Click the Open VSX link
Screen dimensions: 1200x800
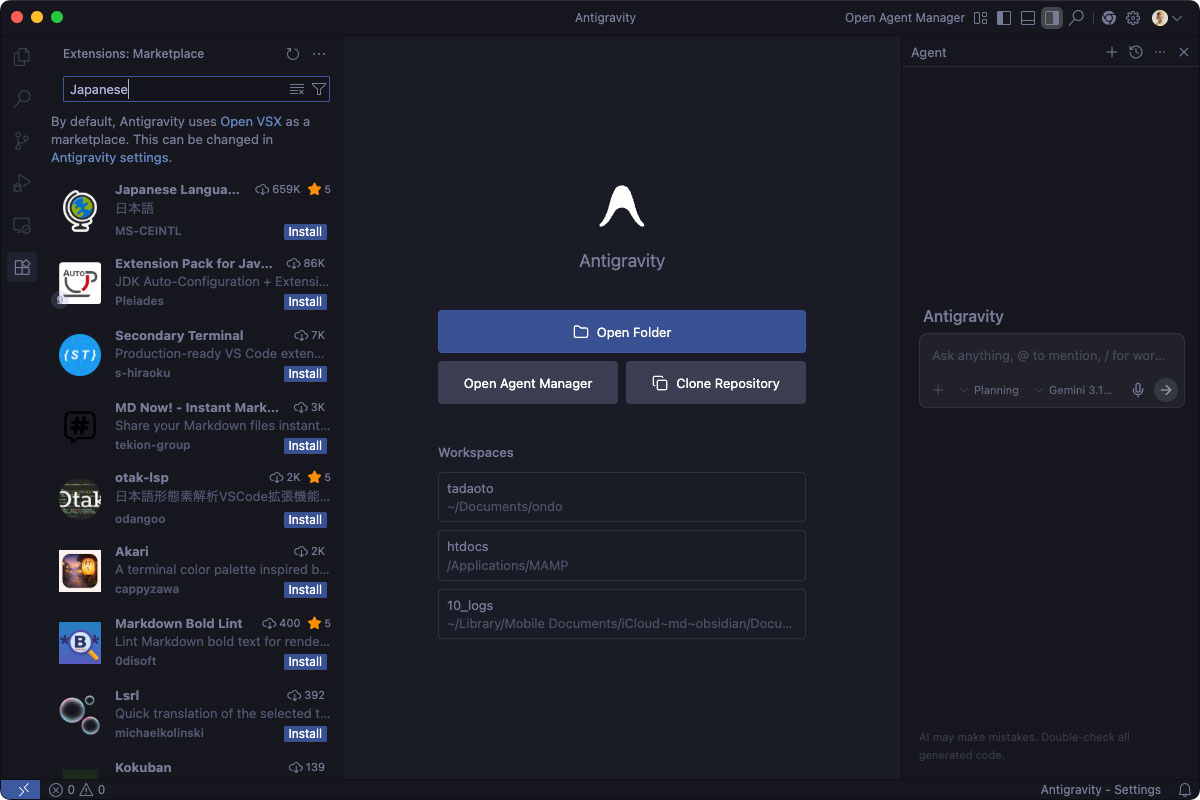point(251,121)
